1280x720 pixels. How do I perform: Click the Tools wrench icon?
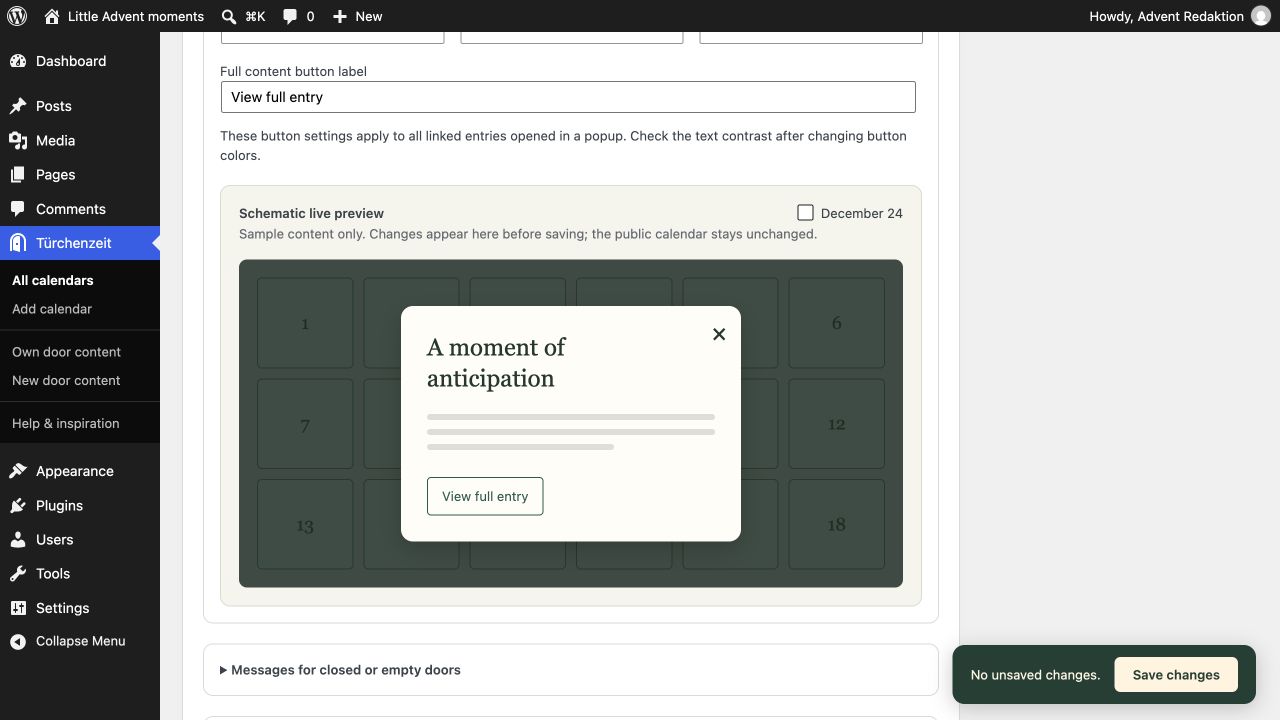(x=18, y=574)
